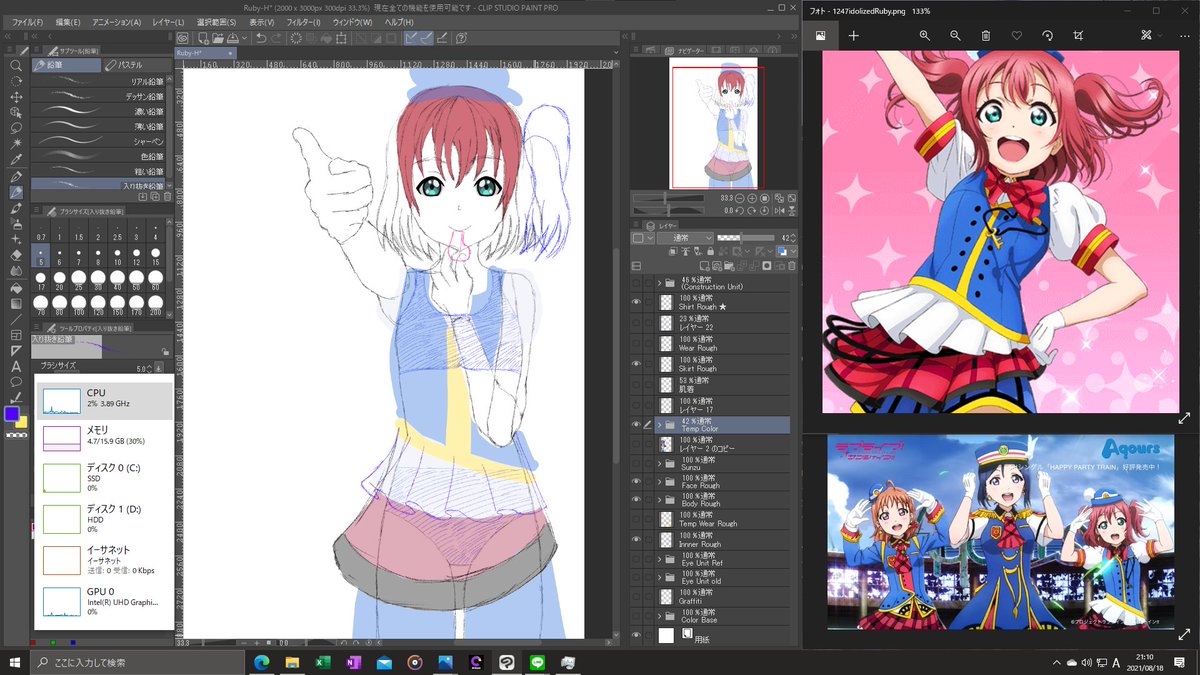Screen dimensions: 1200x675
Task: Adjust the layer opacity slider
Action: pos(745,238)
